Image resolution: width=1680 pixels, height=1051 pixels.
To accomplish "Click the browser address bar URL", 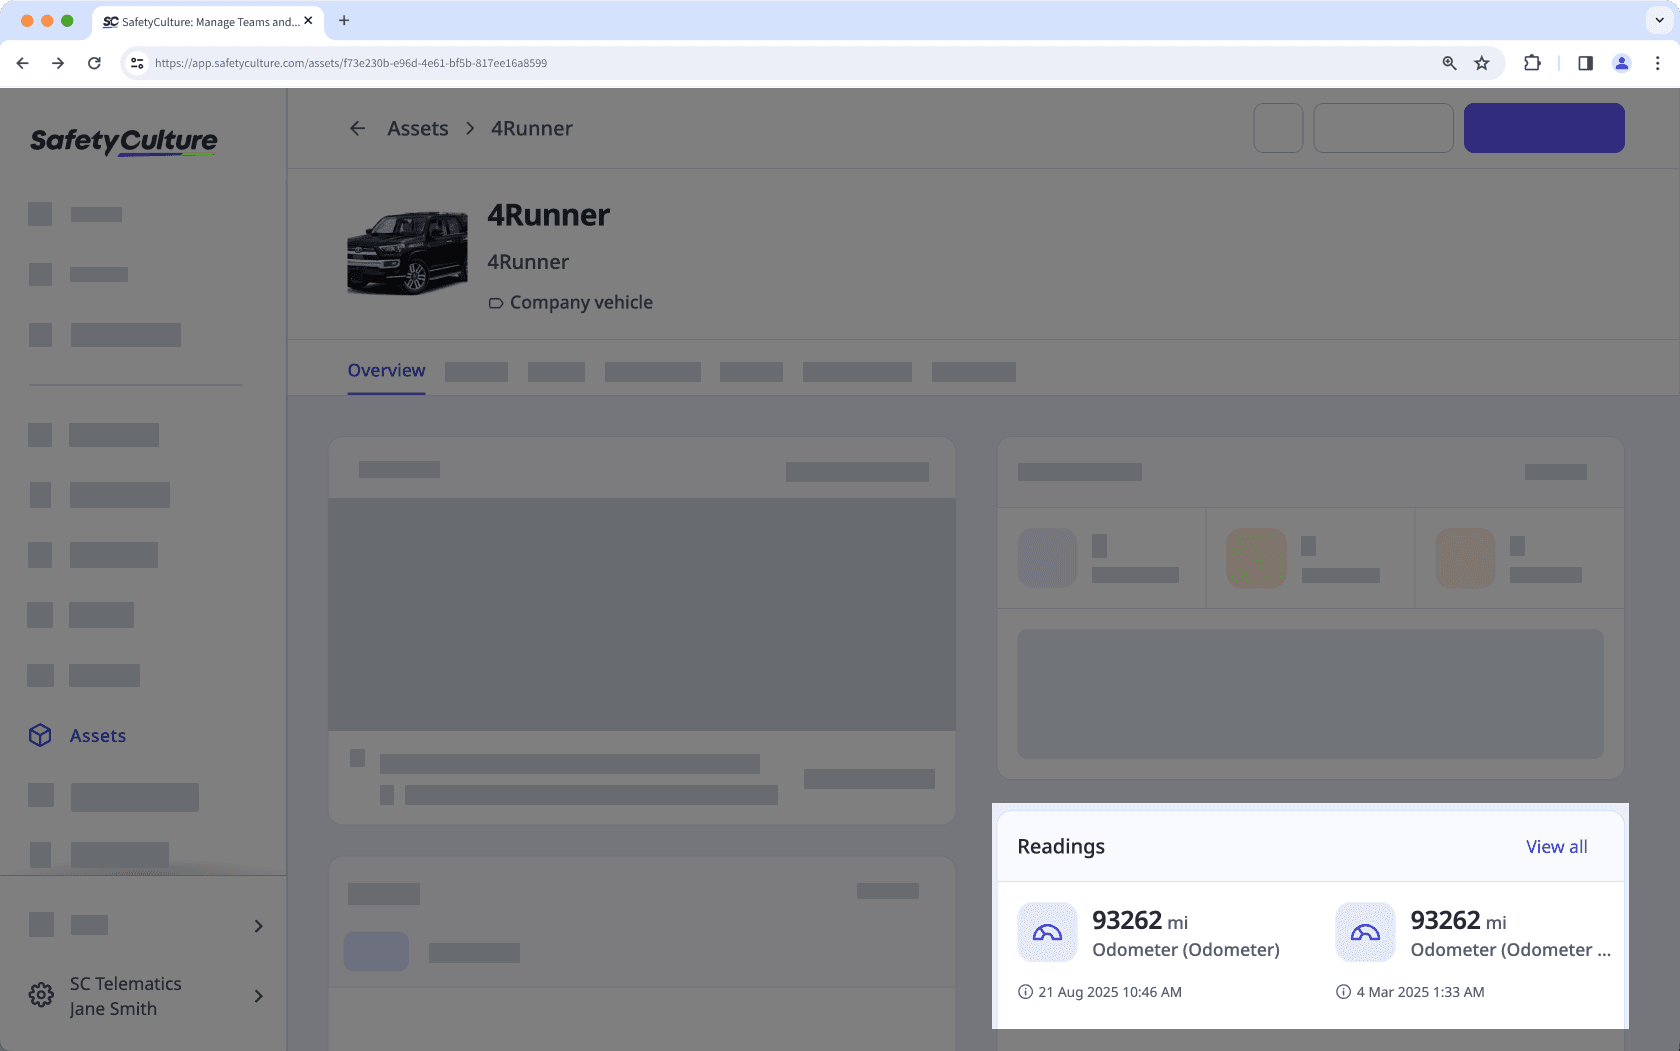I will pos(350,63).
